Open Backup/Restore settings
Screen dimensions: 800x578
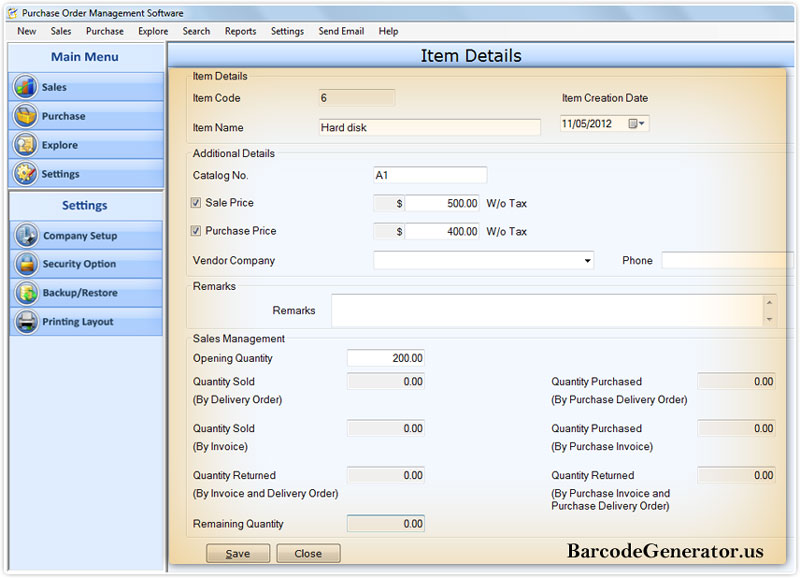pyautogui.click(x=86, y=293)
